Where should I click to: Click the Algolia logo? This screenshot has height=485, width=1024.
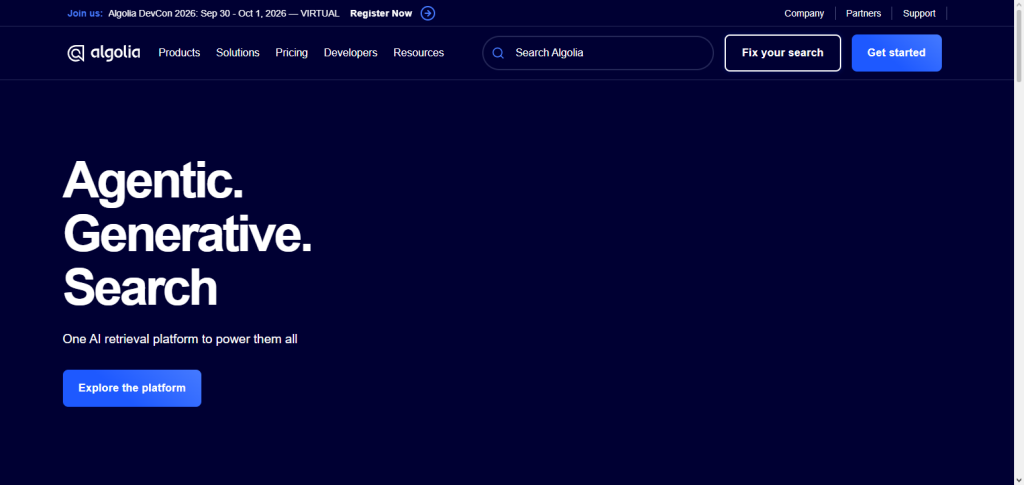tap(104, 53)
